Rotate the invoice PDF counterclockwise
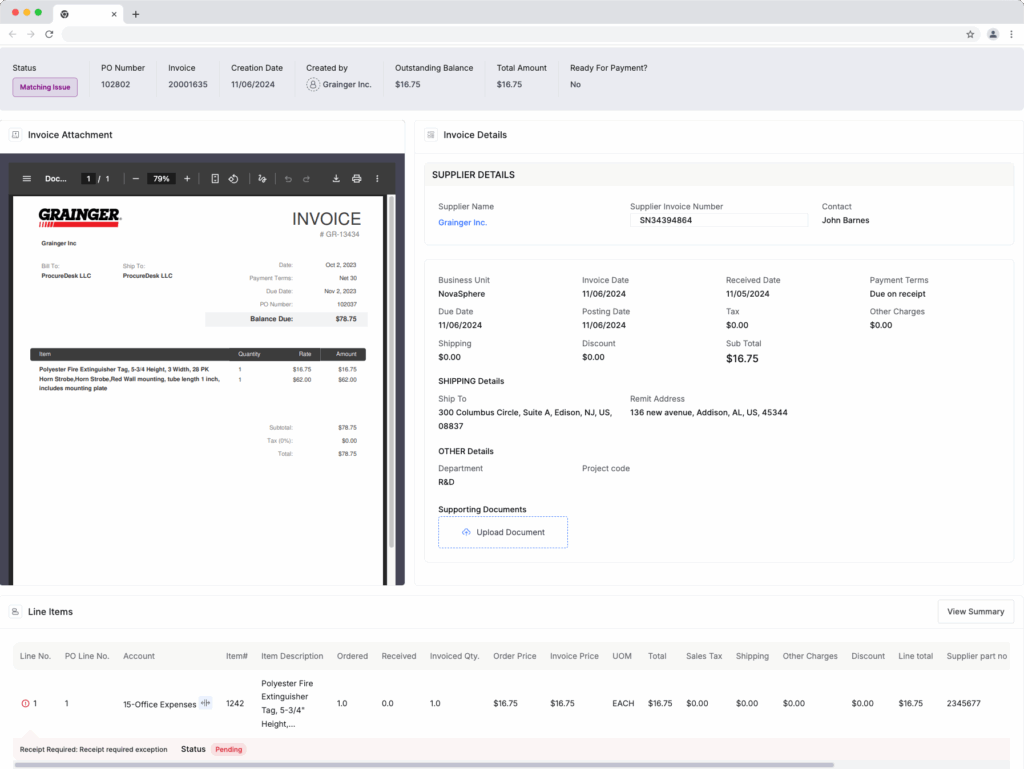Viewport: 1024px width, 769px height. pos(233,179)
